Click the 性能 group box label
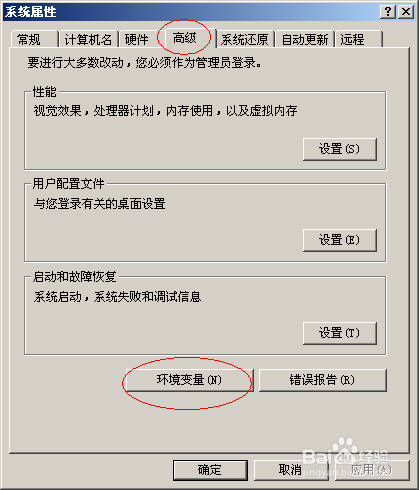This screenshot has height=490, width=419. coord(45,92)
